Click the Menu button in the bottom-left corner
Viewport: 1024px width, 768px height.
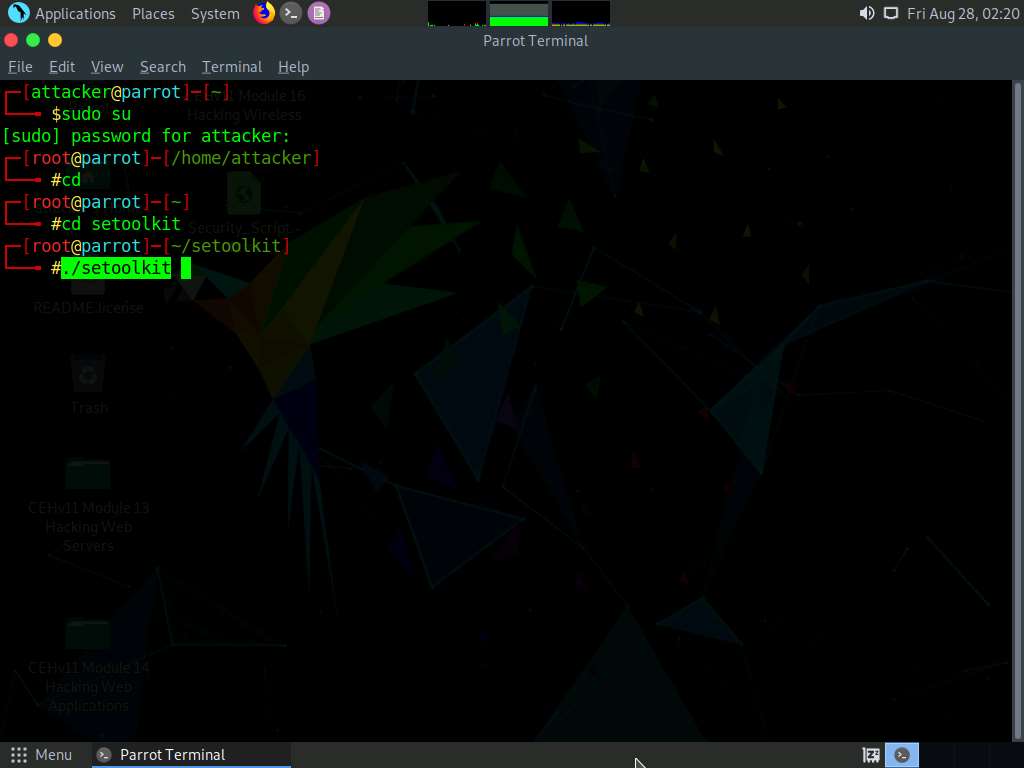click(x=42, y=754)
